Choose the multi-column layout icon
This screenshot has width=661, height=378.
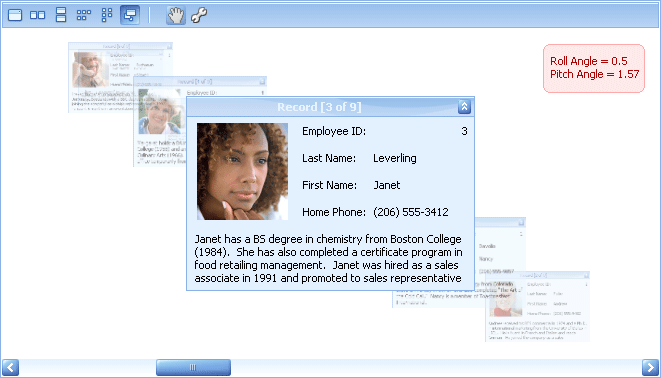click(x=107, y=15)
